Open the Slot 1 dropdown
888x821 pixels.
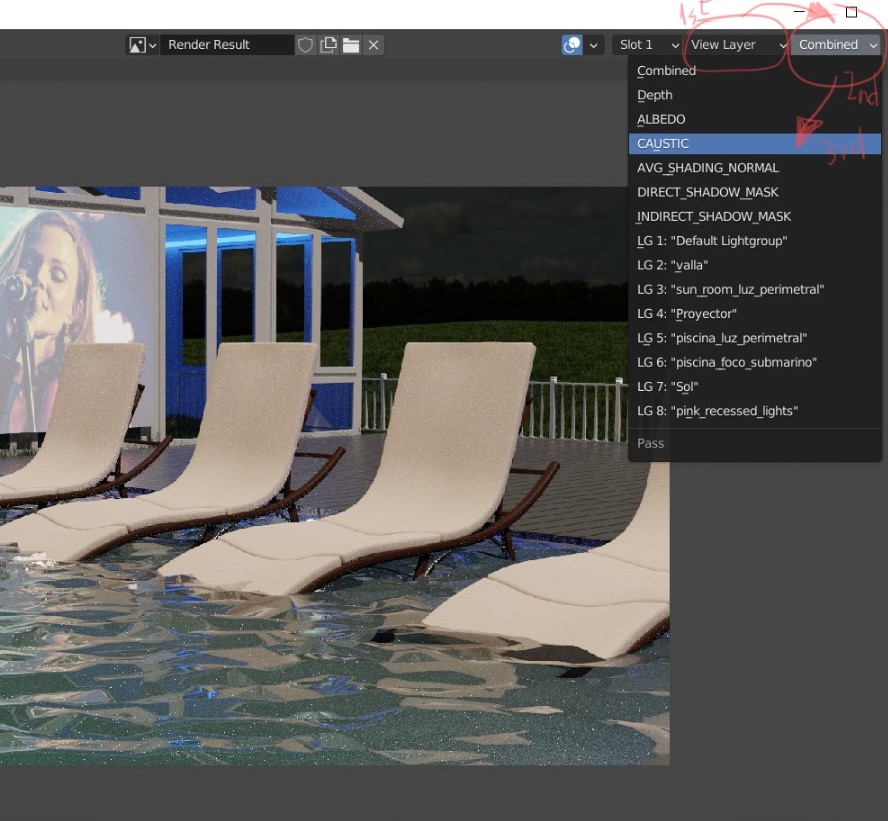coord(647,45)
